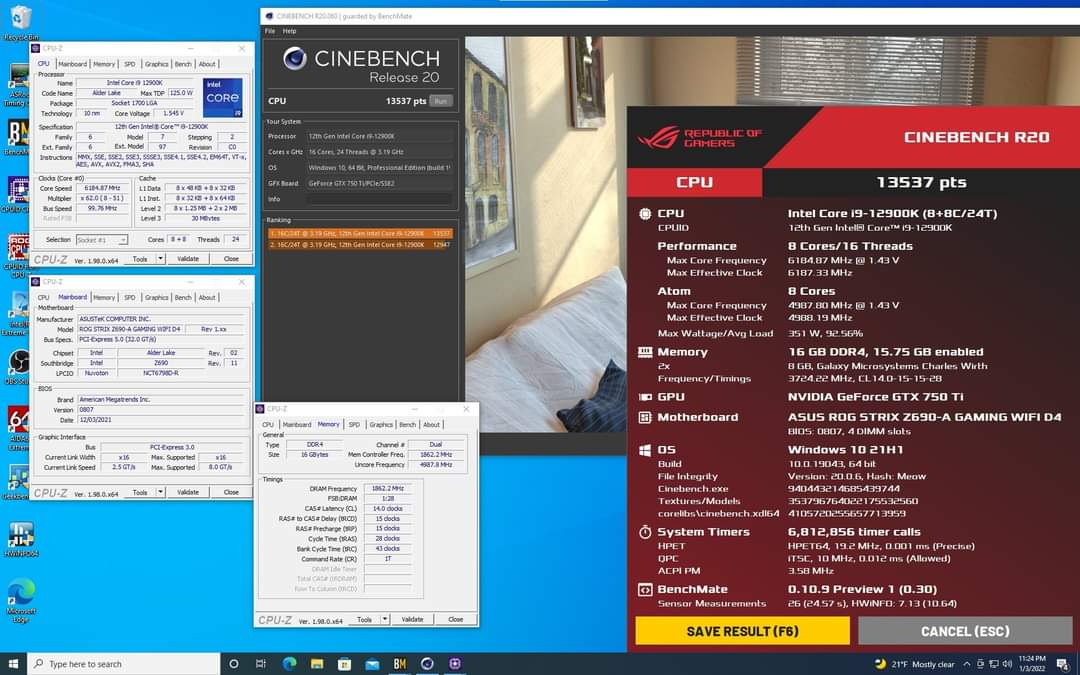Click Uncore Frequency value 4987.8 MHz
Image resolution: width=1080 pixels, height=675 pixels.
click(436, 465)
